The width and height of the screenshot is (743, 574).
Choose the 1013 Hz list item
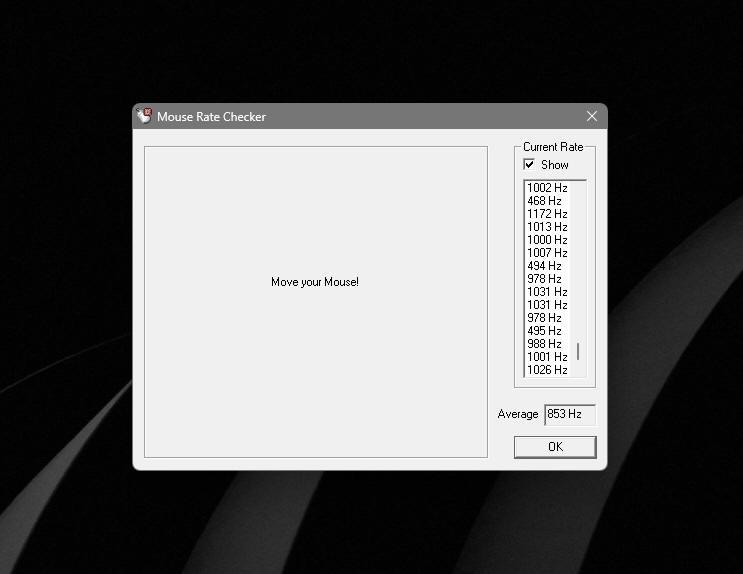(x=547, y=227)
